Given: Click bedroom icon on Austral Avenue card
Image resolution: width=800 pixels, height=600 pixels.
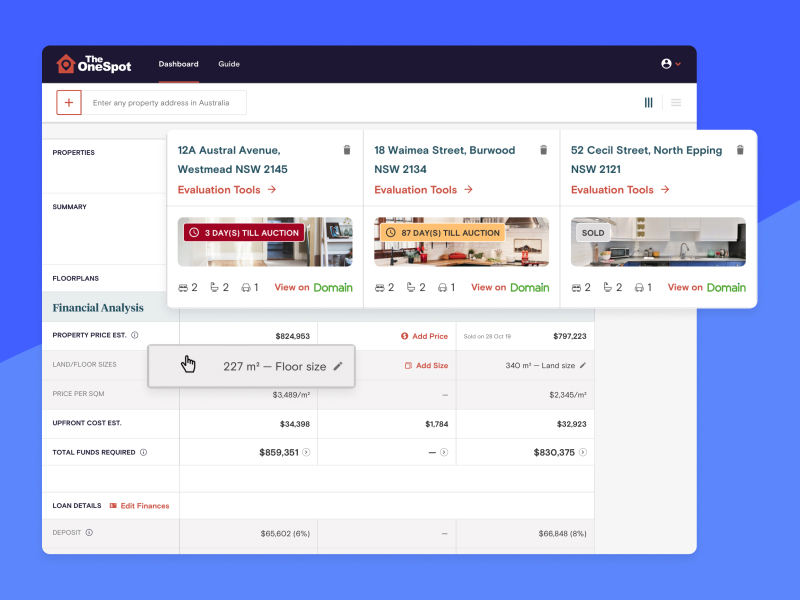Looking at the screenshot, I should (183, 288).
